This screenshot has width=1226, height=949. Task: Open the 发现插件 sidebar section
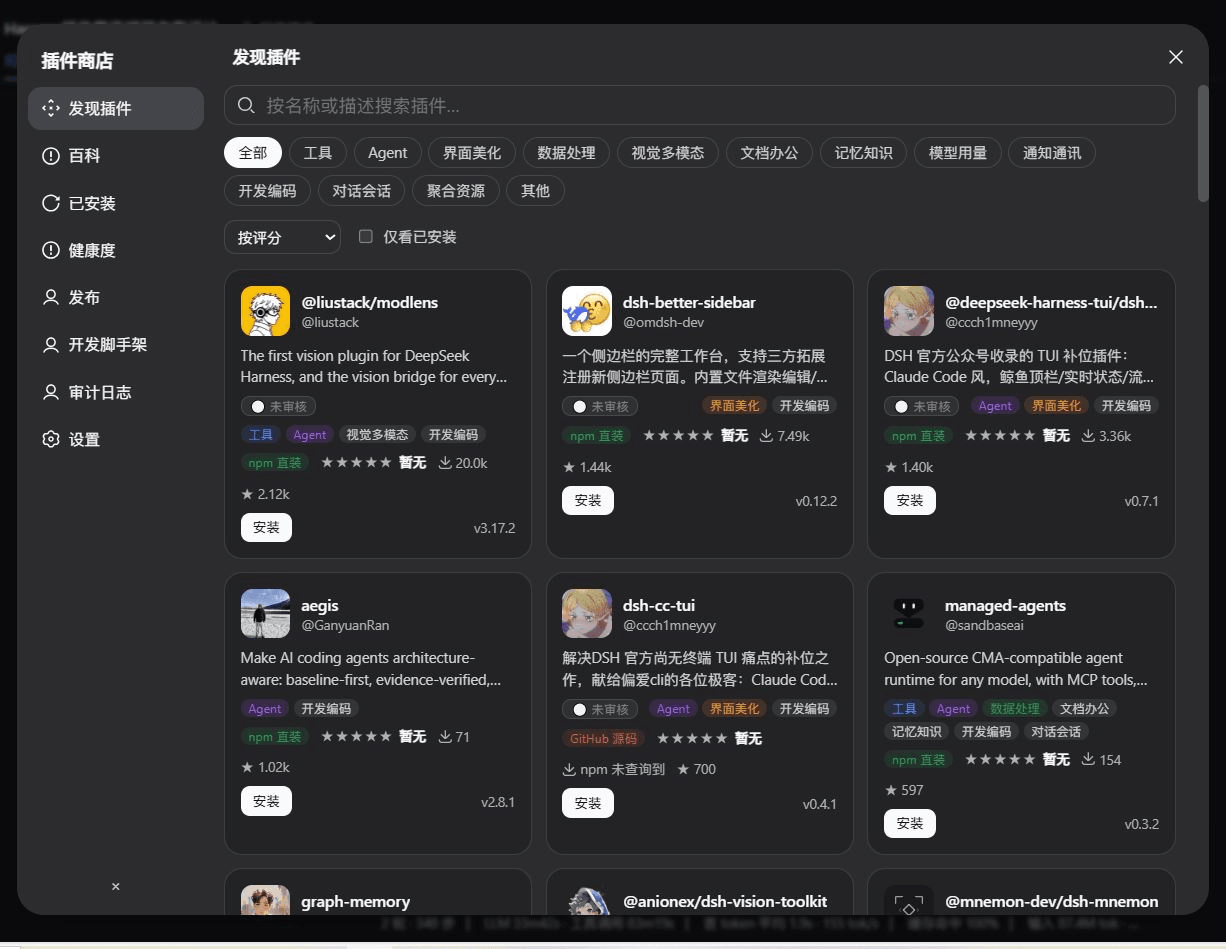click(116, 108)
